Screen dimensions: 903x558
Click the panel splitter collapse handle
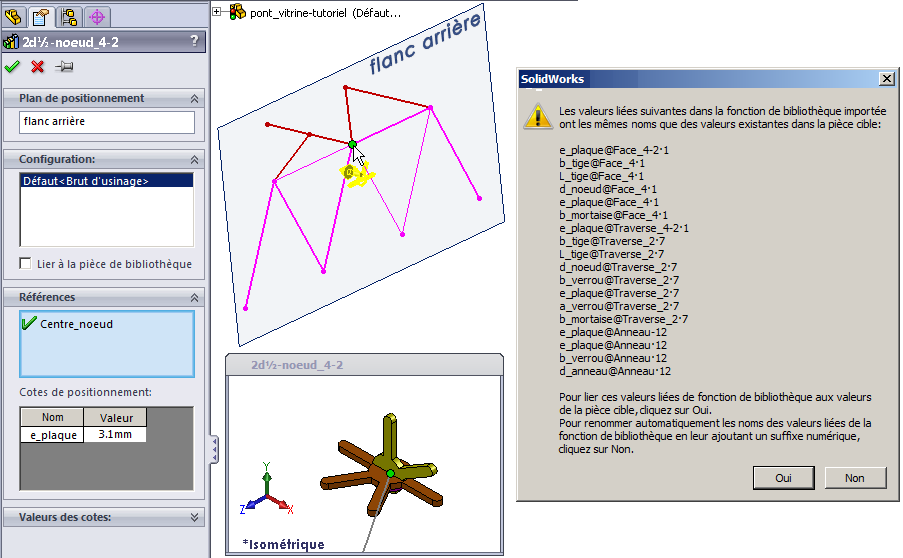(214, 450)
